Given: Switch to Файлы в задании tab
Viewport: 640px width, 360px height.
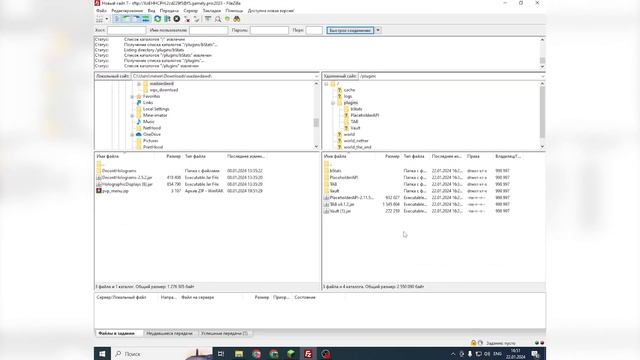Looking at the screenshot, I should [x=116, y=333].
